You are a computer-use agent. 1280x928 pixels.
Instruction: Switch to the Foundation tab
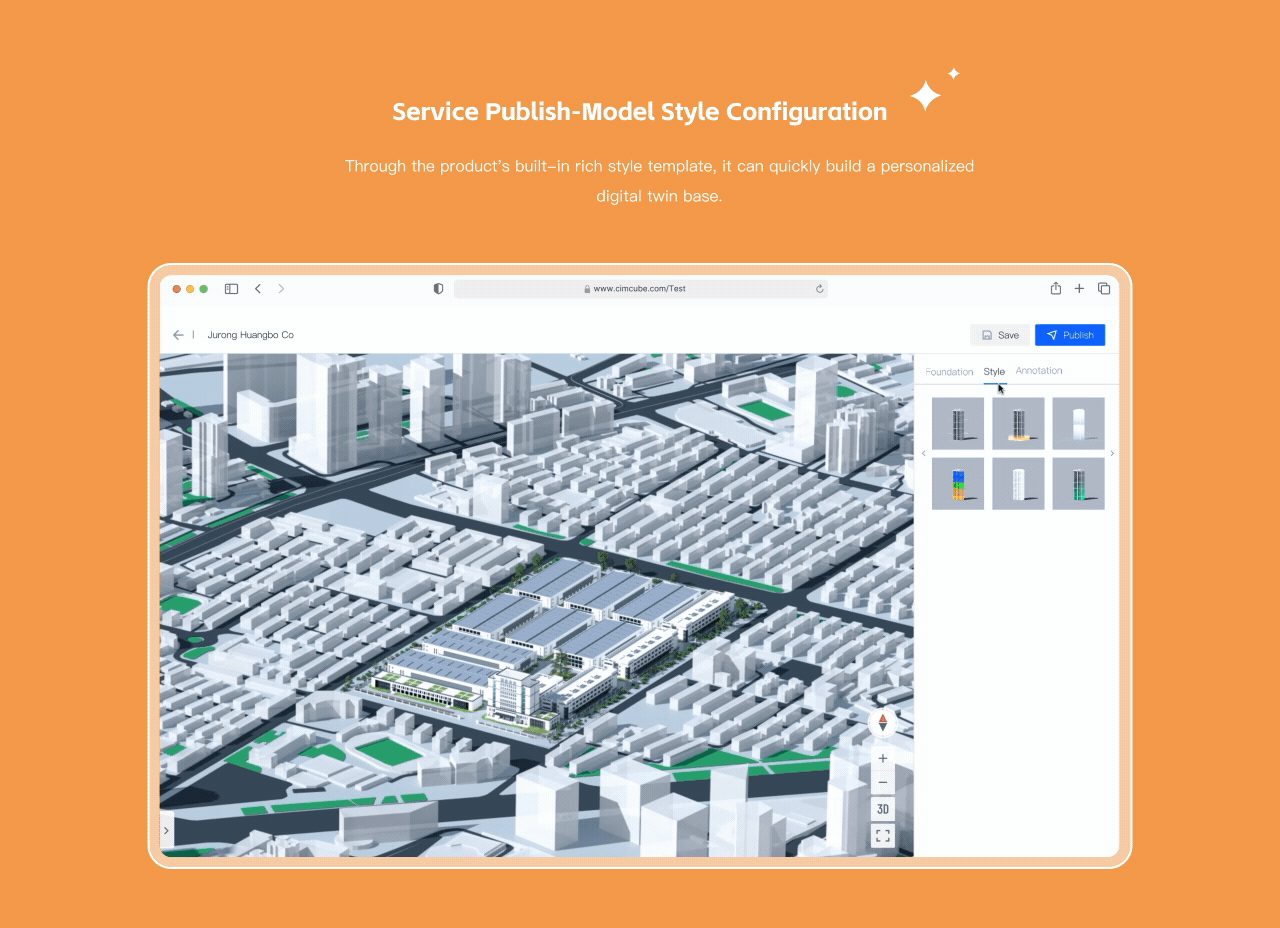(x=949, y=372)
